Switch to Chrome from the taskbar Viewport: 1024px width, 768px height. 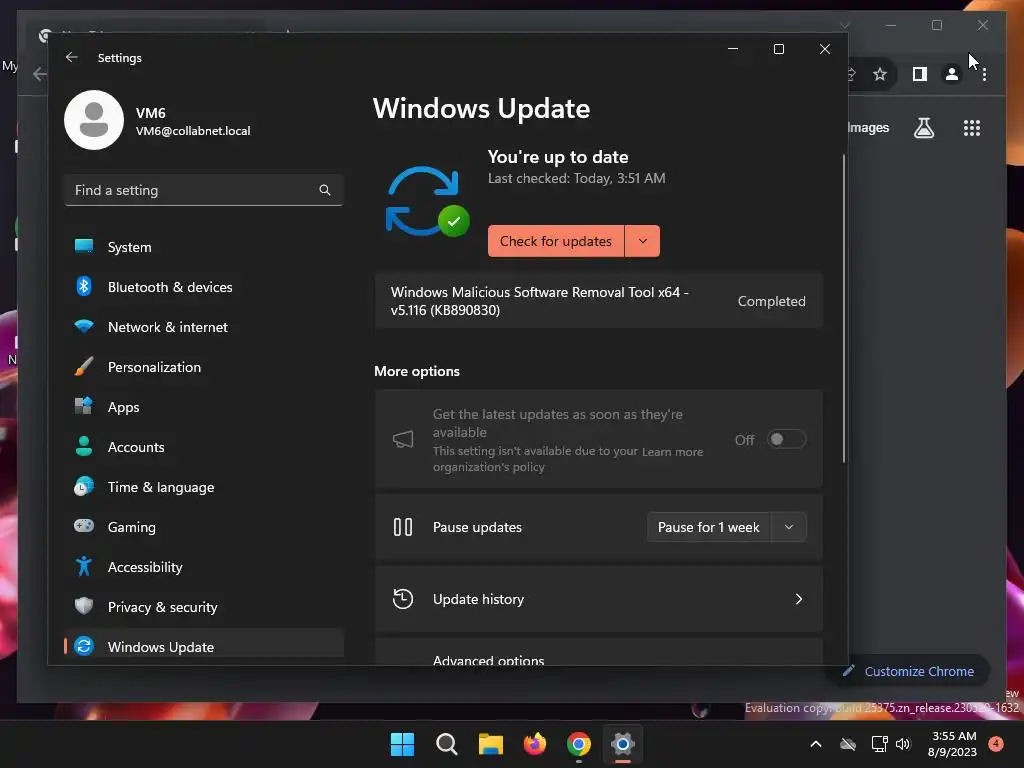579,744
